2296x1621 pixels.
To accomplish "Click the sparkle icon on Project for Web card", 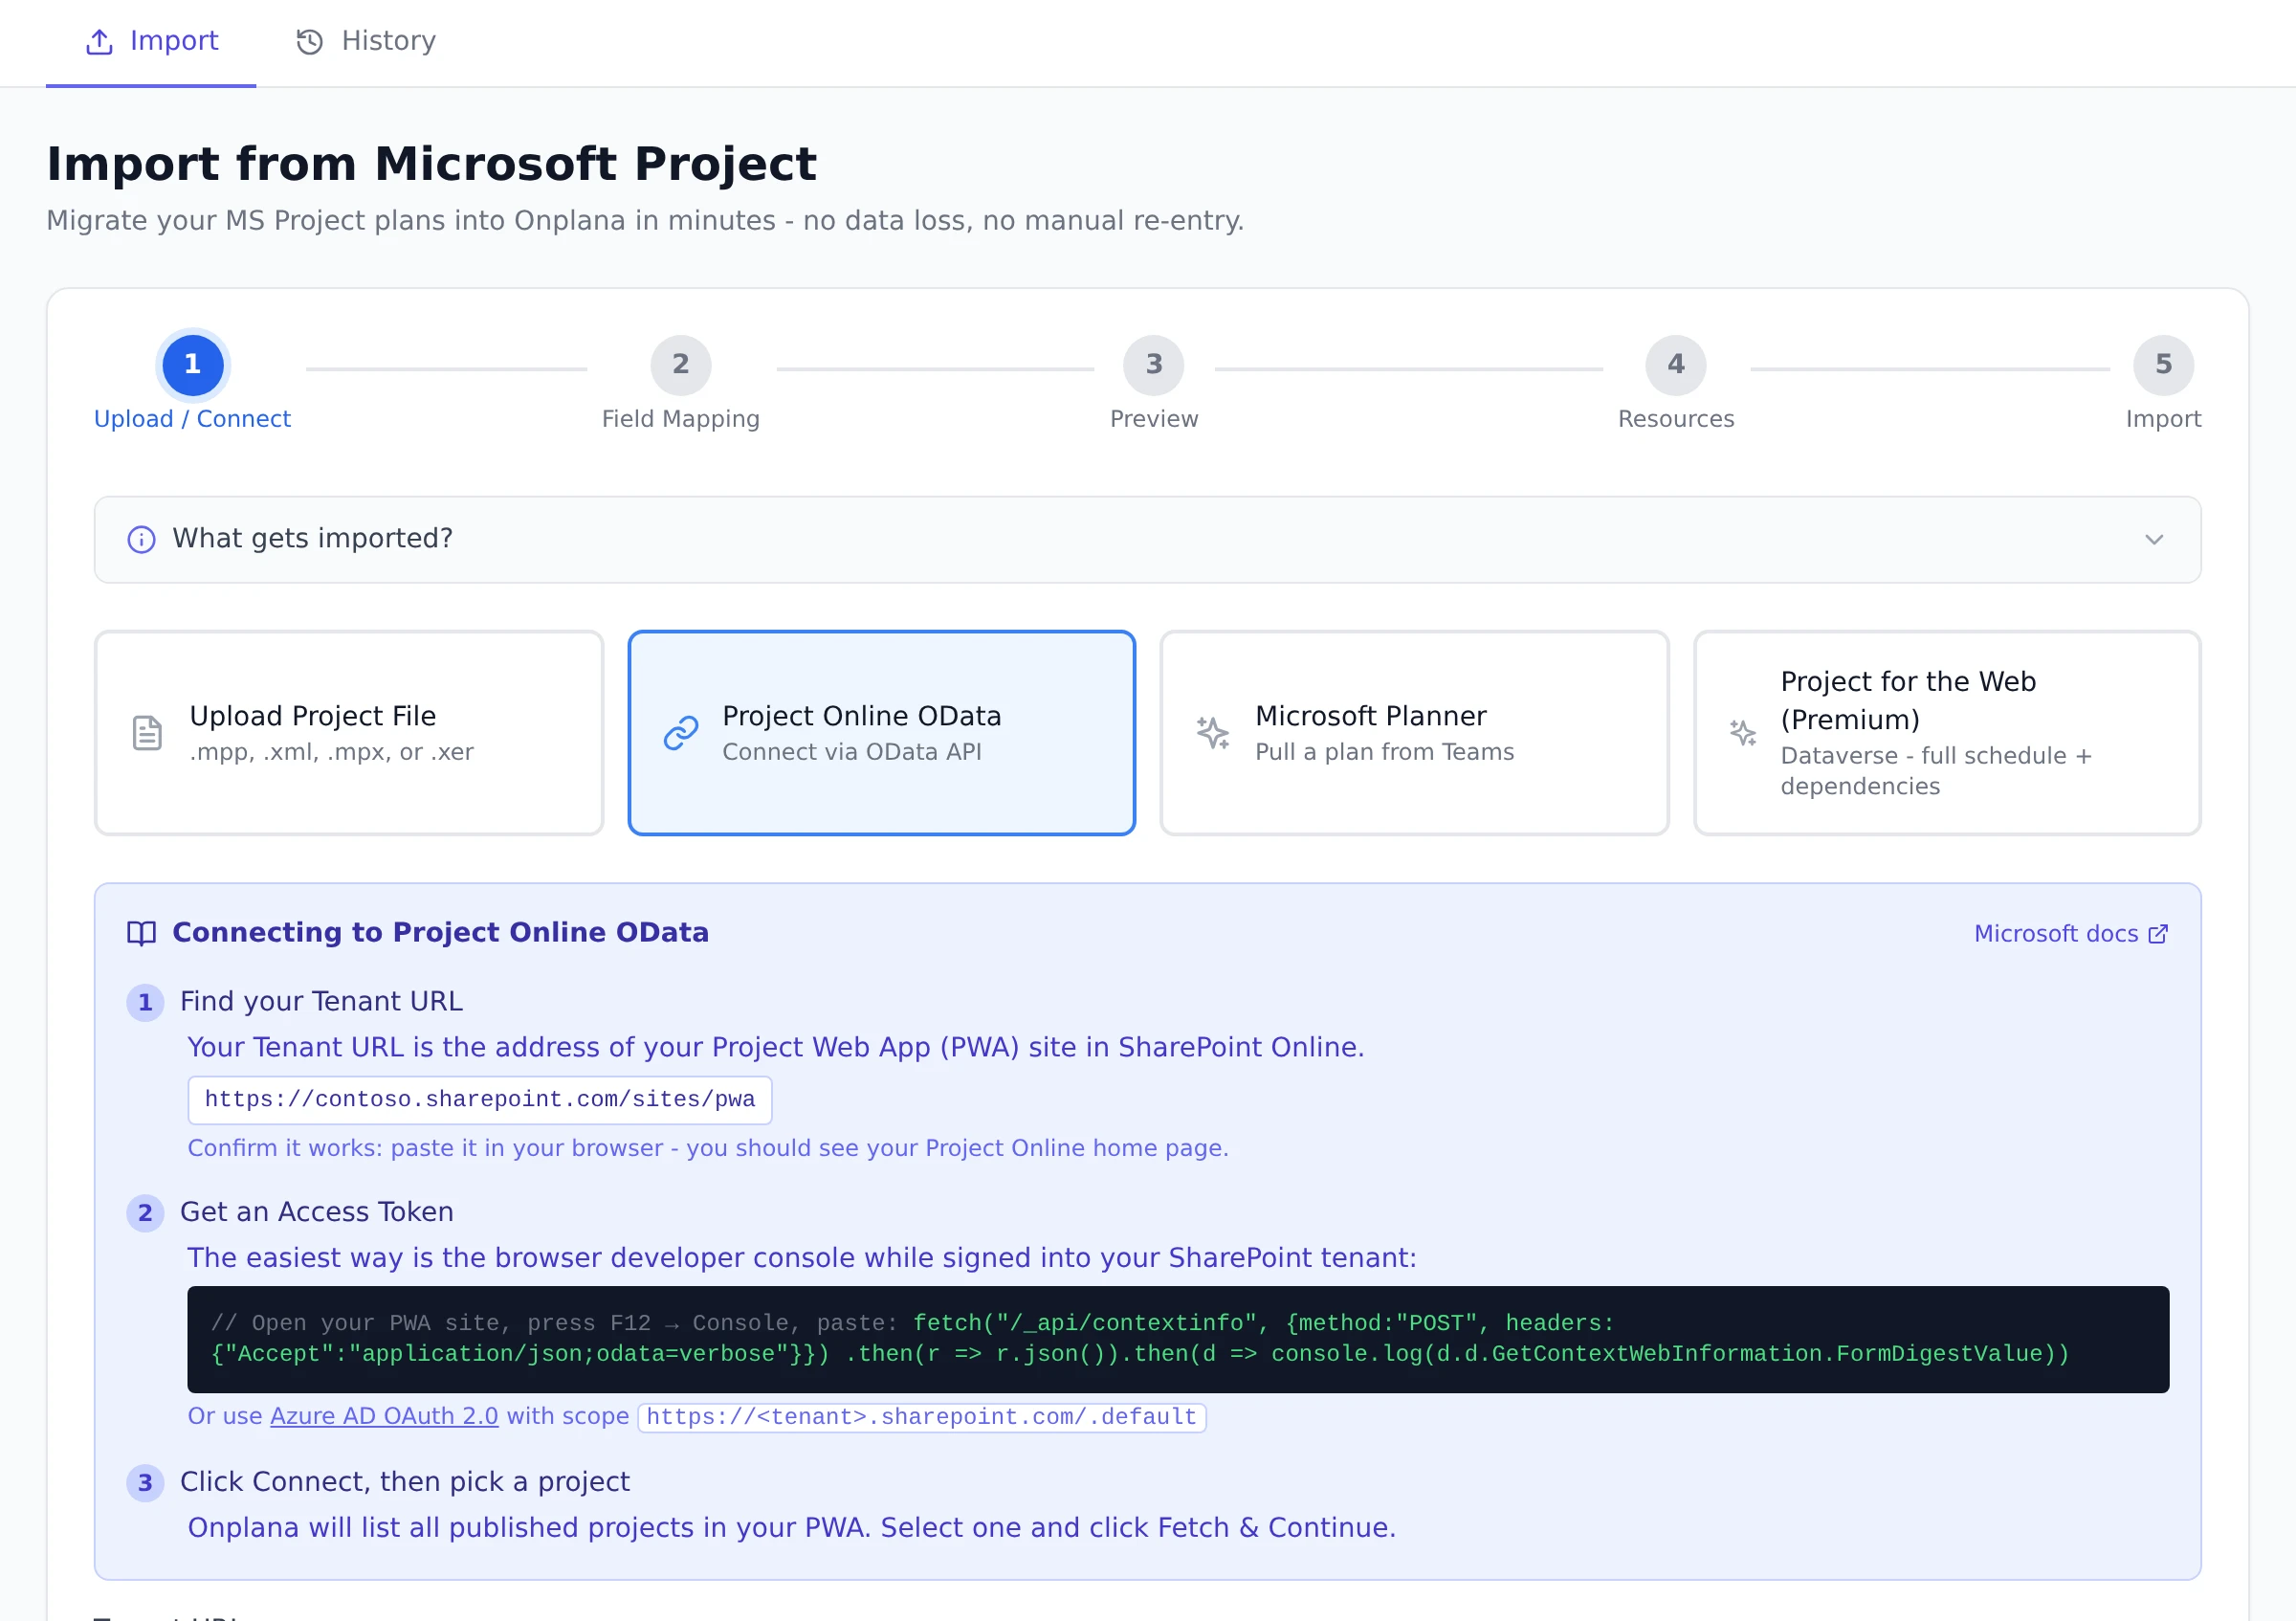I will pyautogui.click(x=1743, y=733).
